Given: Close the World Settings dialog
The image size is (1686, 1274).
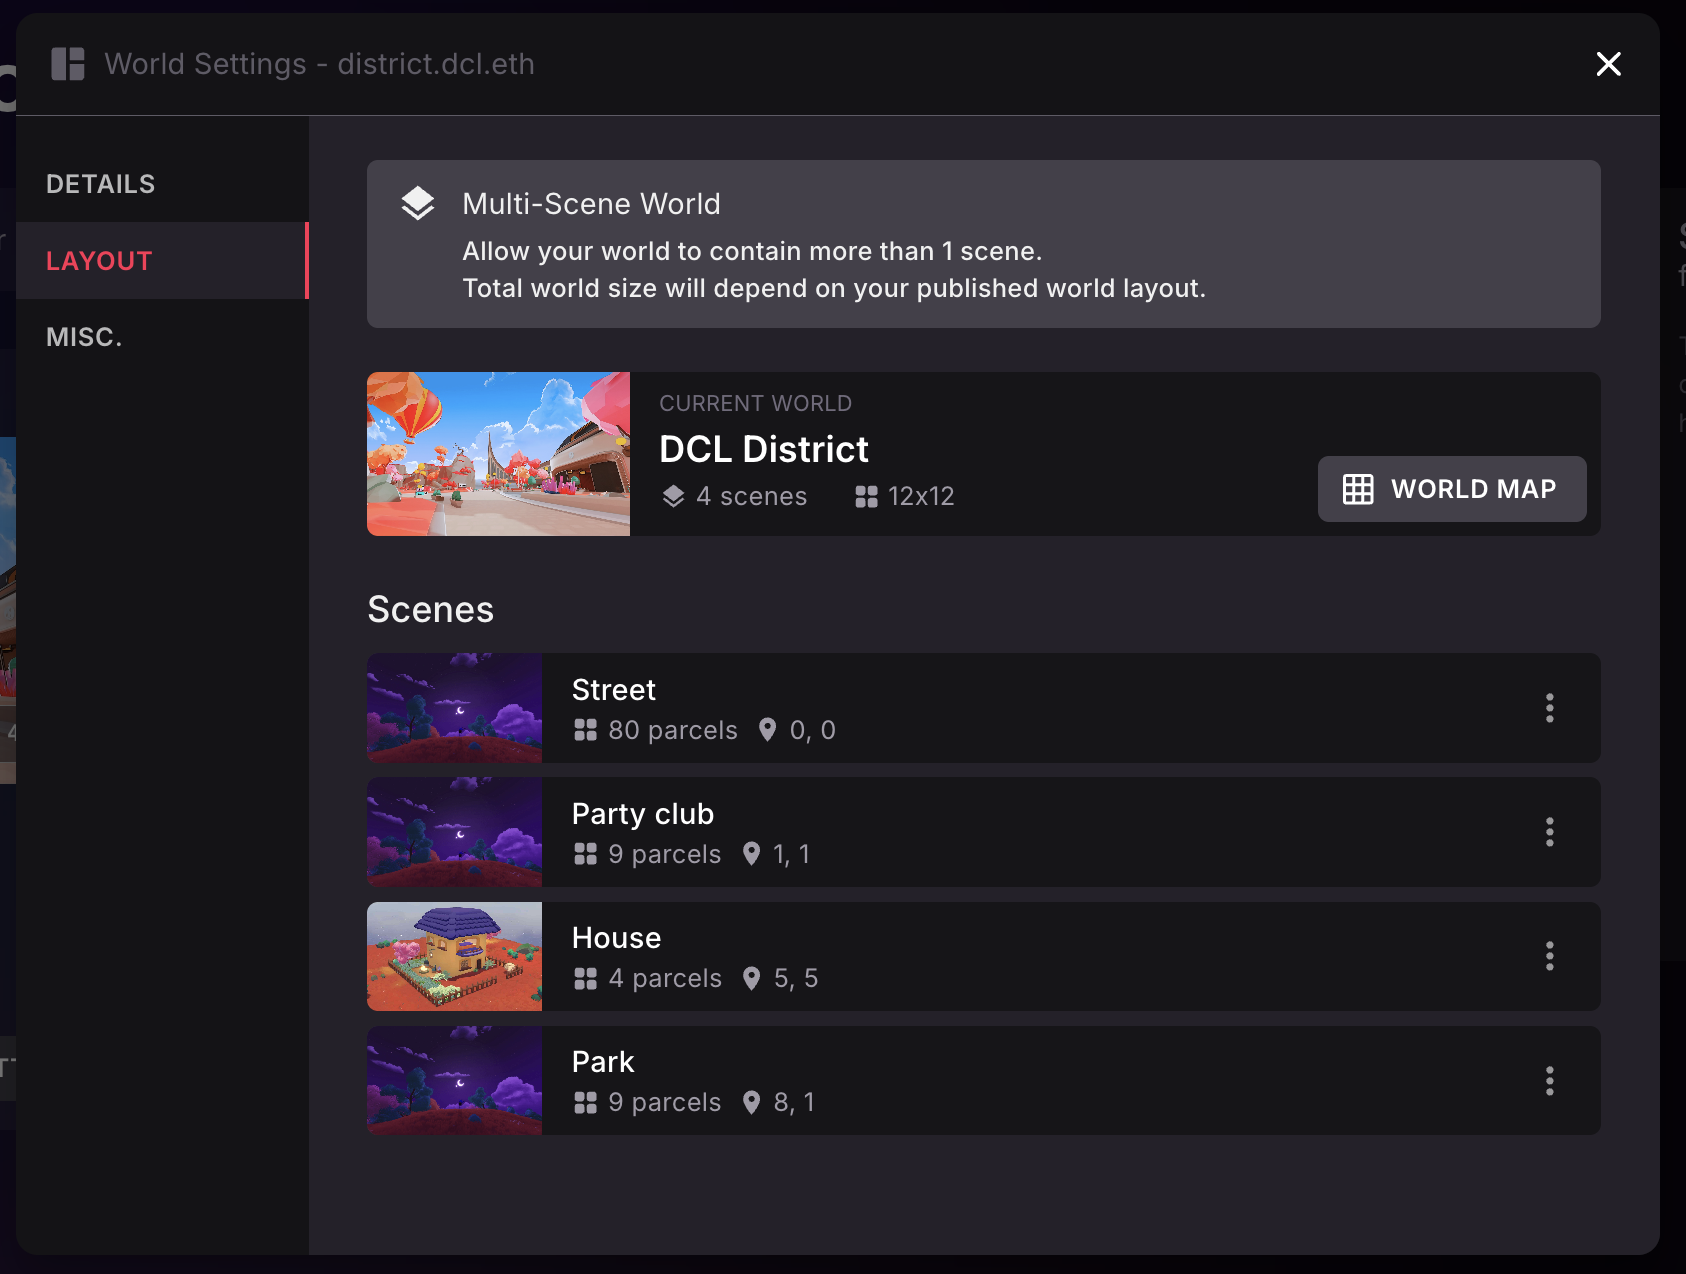Looking at the screenshot, I should (1608, 64).
